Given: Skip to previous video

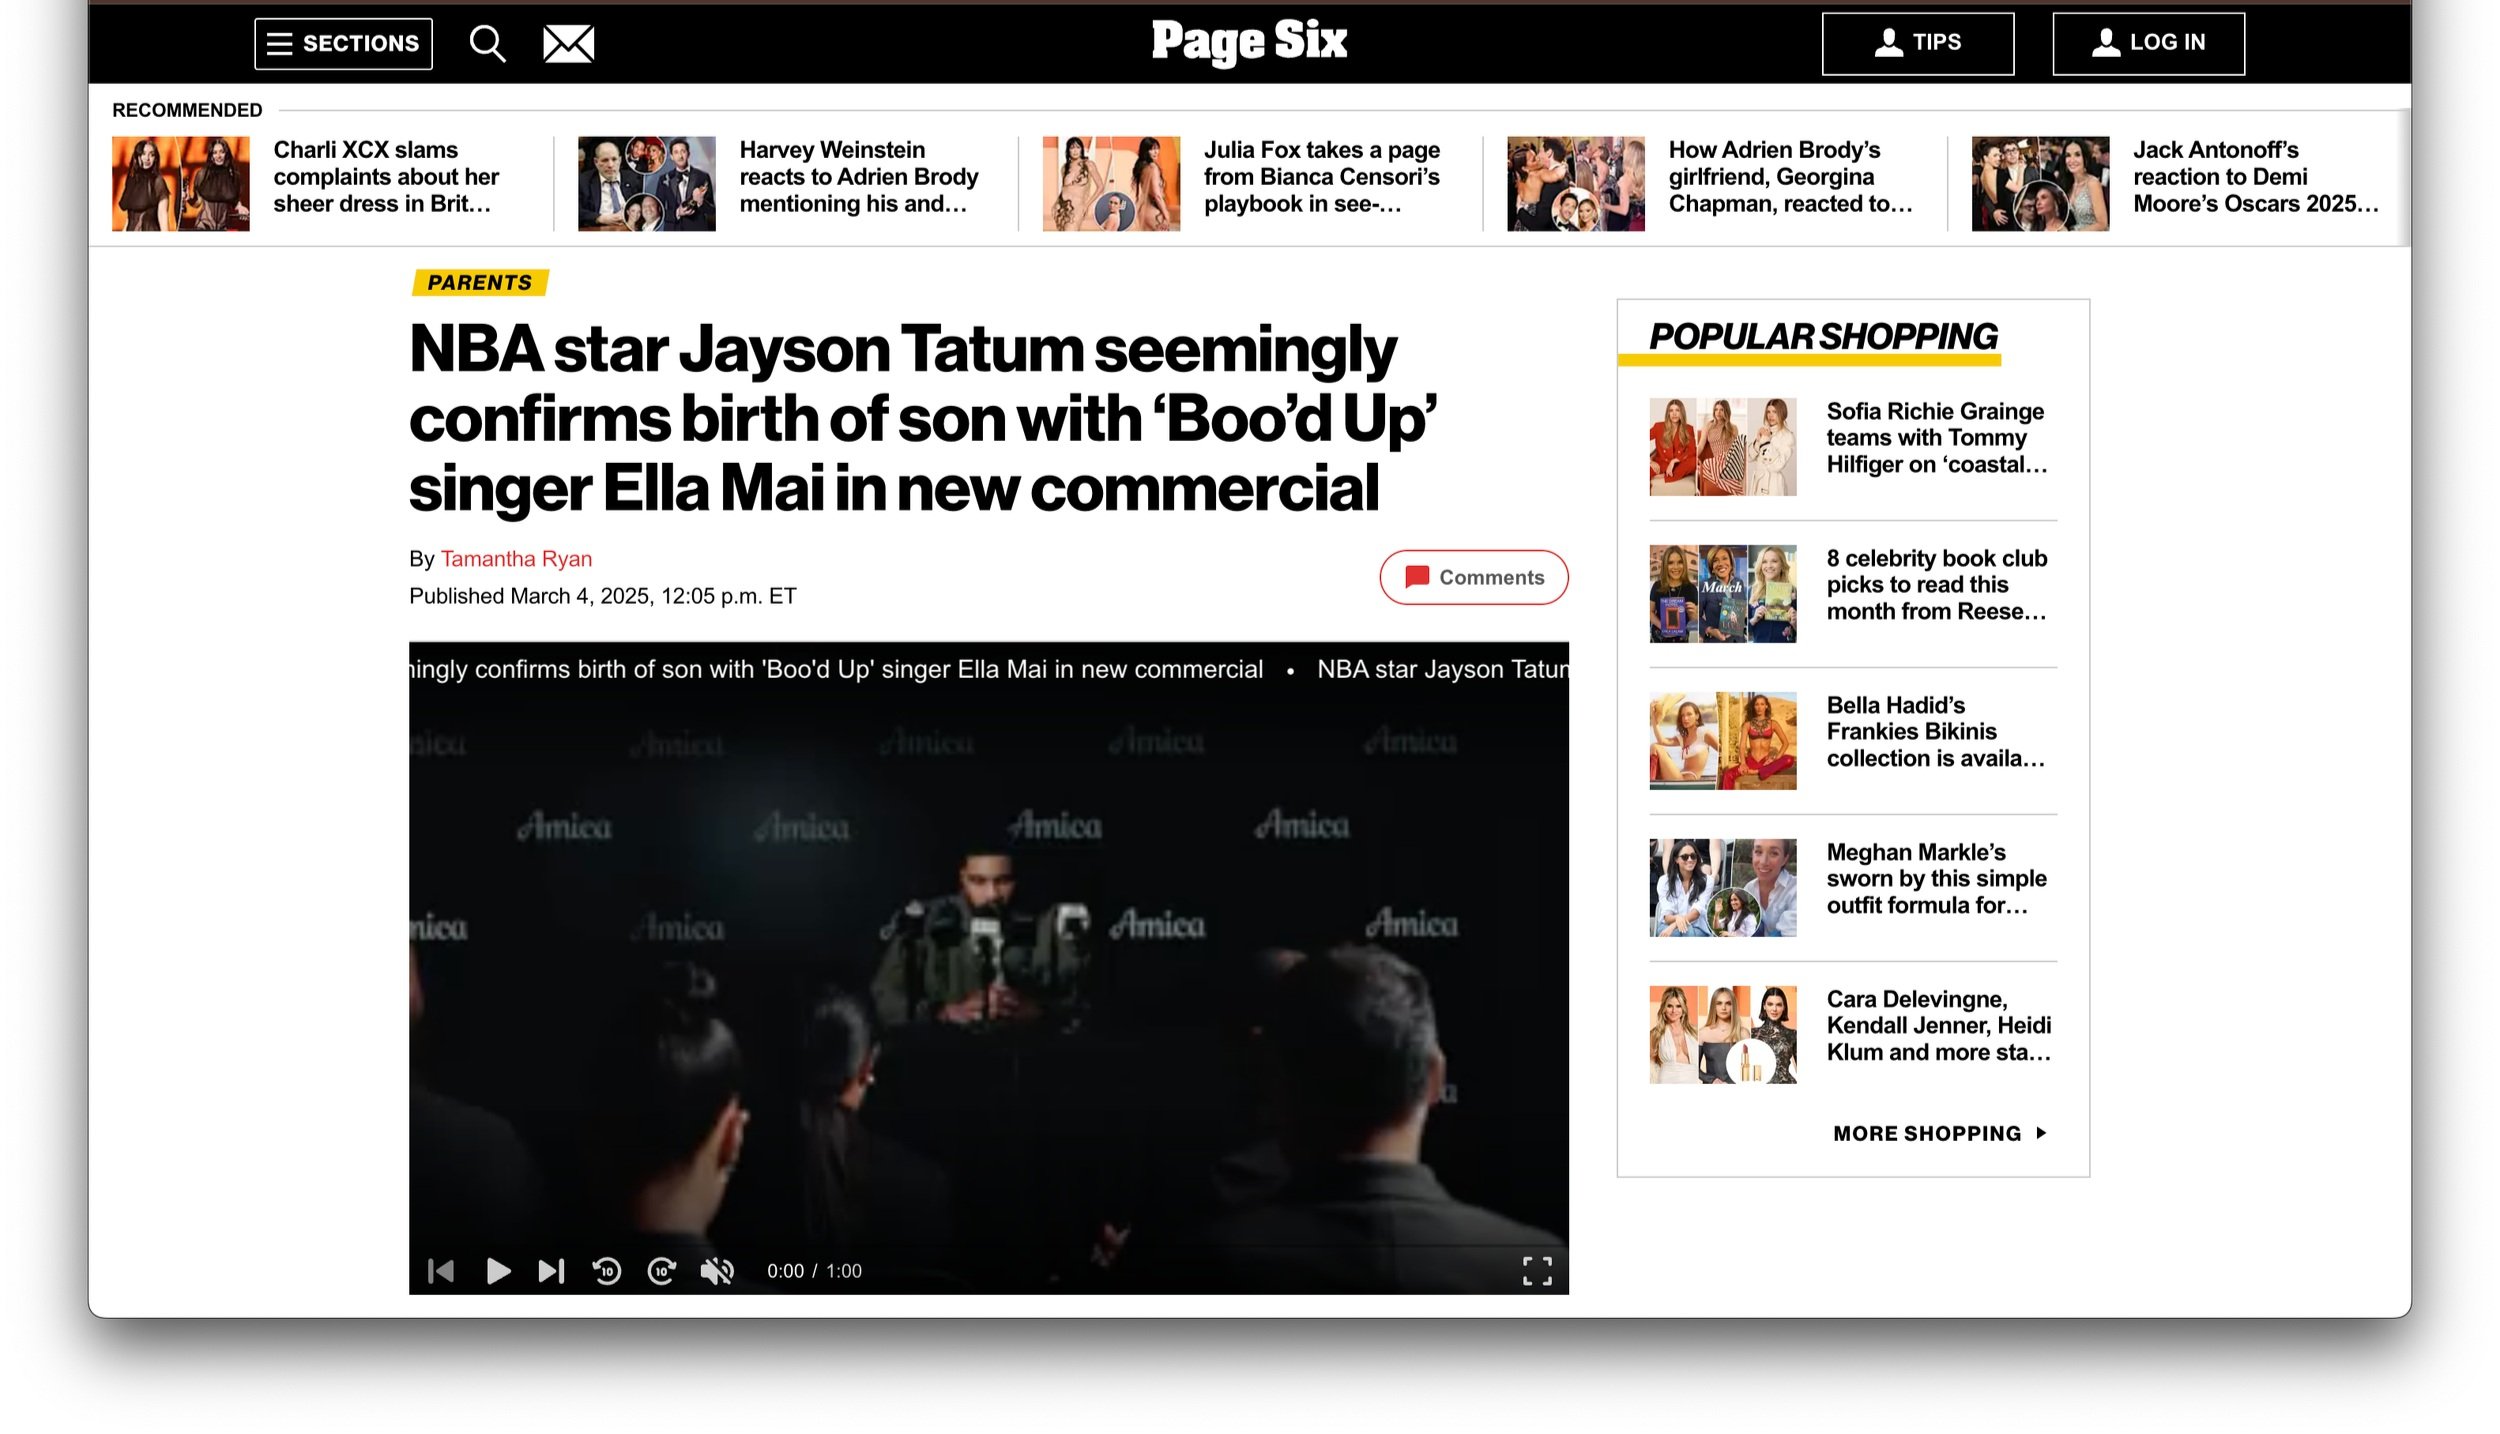Looking at the screenshot, I should (x=441, y=1270).
